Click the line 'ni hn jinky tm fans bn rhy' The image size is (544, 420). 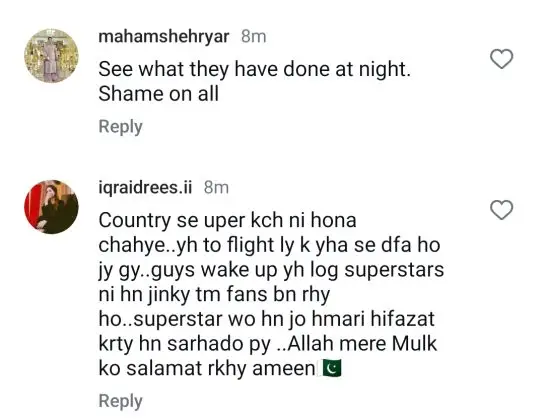[x=214, y=295]
